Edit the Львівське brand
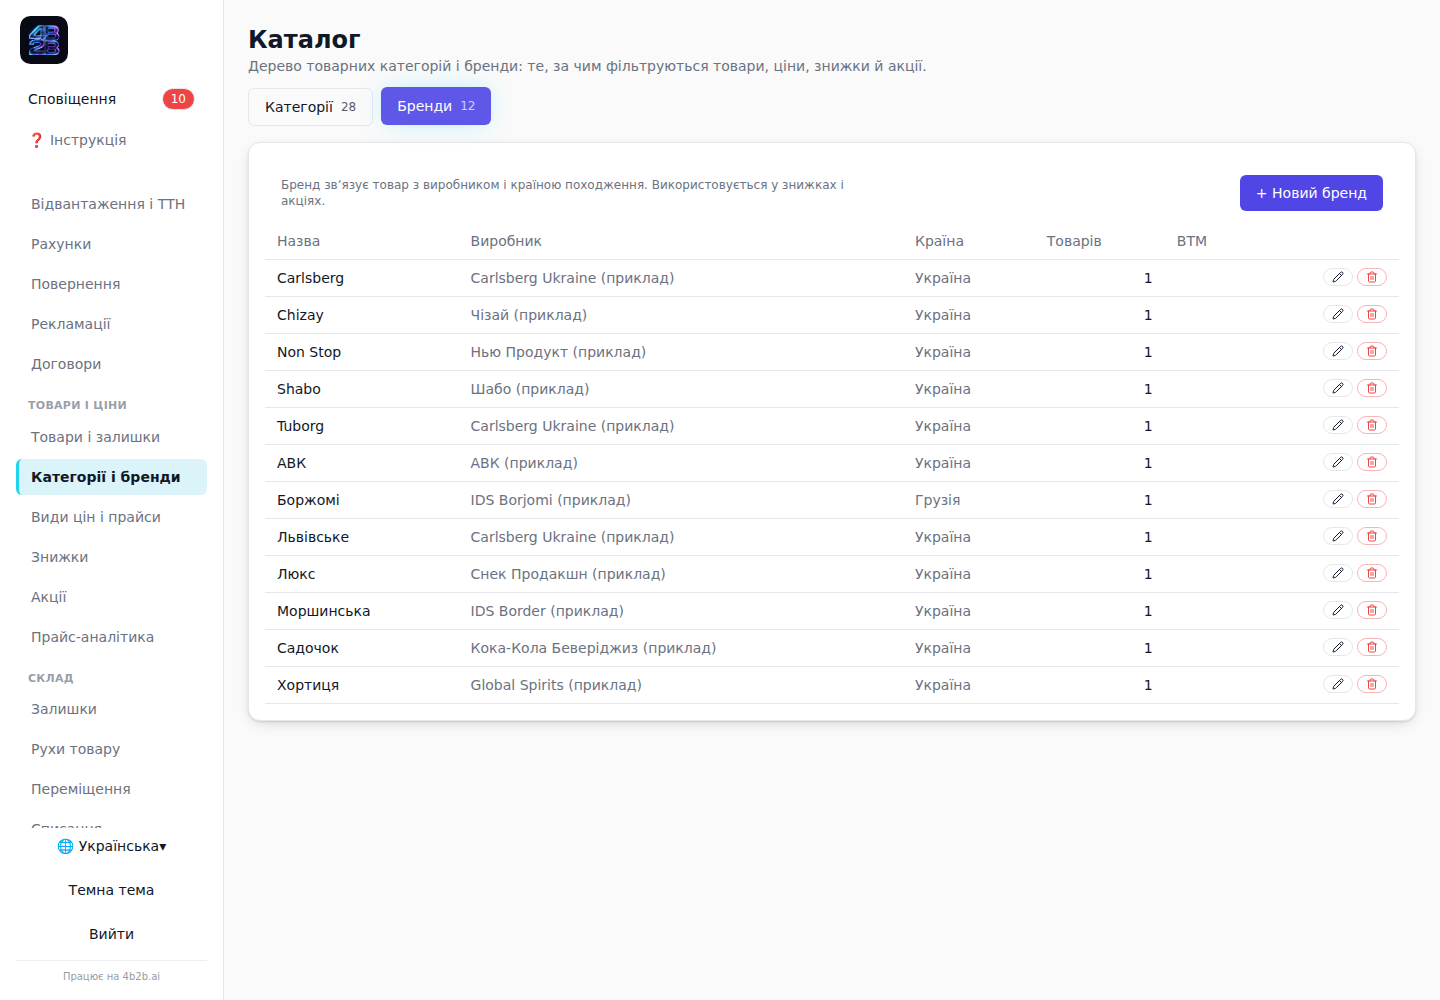This screenshot has height=1000, width=1440. (x=1337, y=536)
